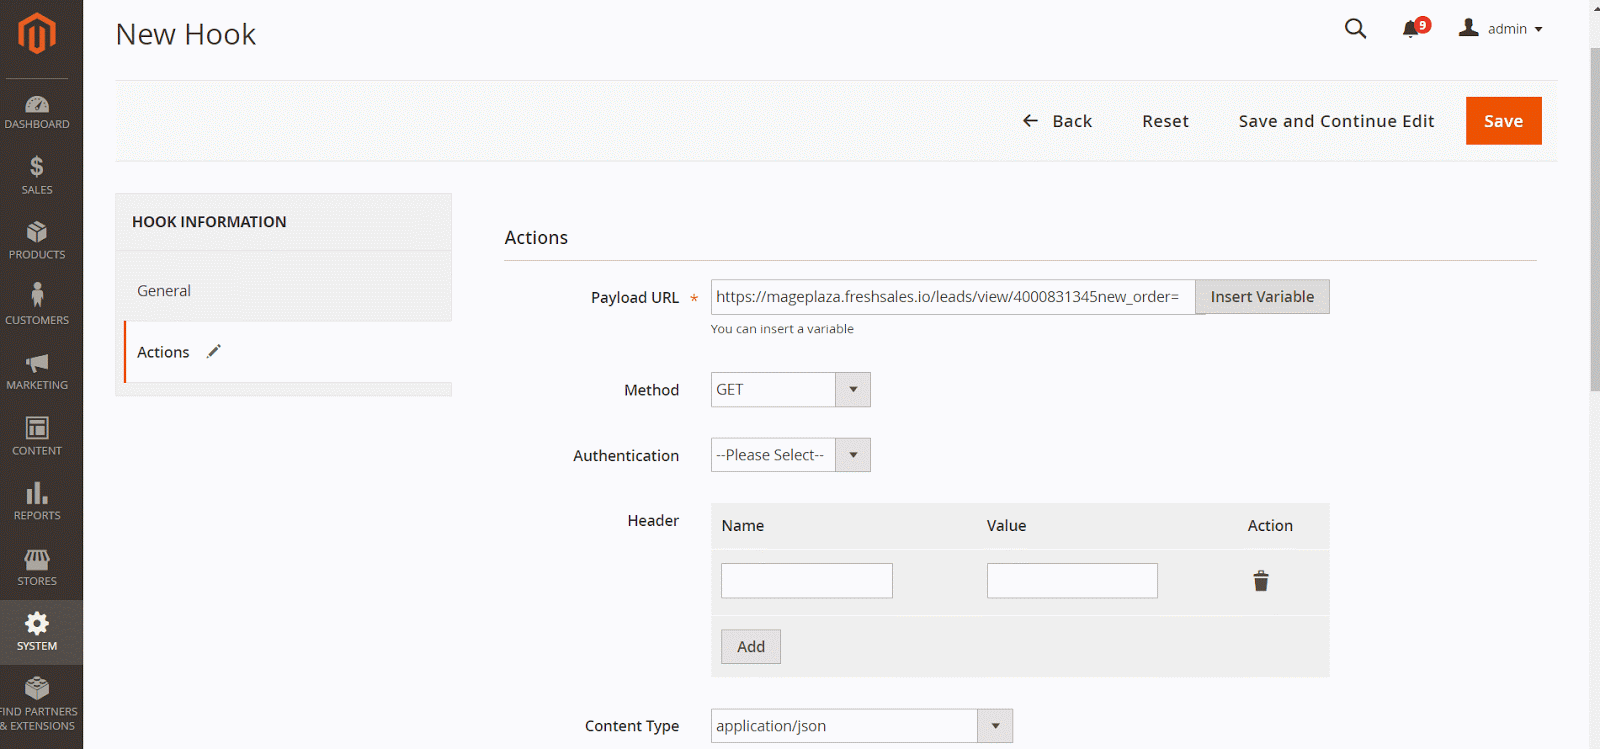Click the Insert Variable button
Screen dimensions: 1600x749
[1262, 297]
